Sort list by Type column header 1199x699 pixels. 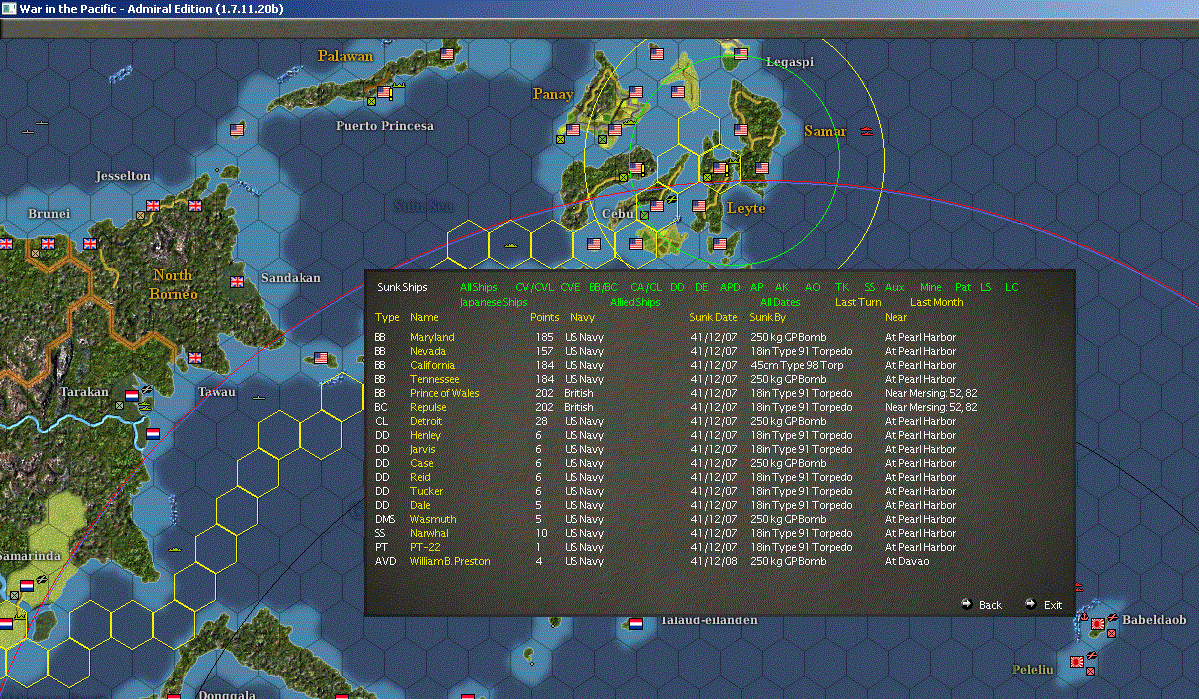(387, 317)
